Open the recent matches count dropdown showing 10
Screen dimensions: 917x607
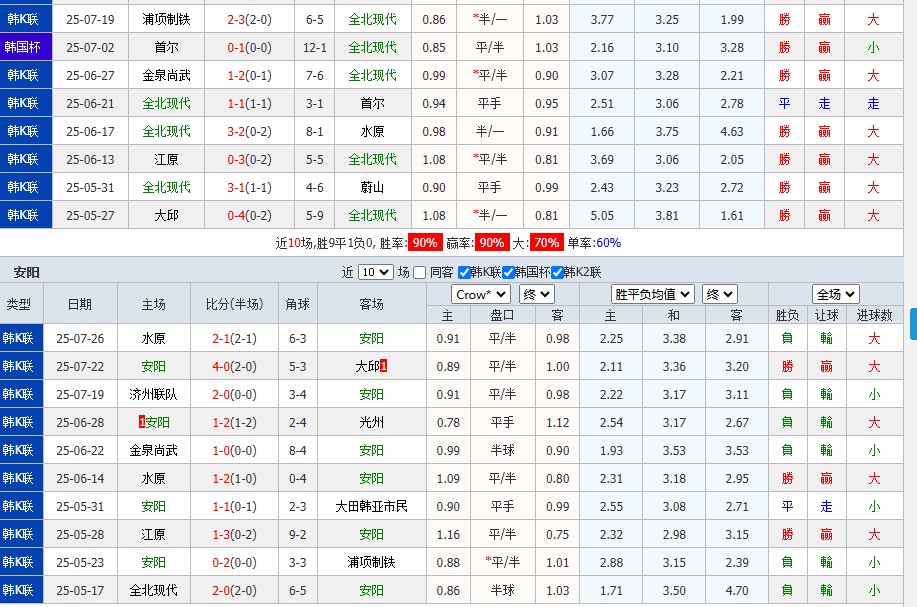tap(375, 272)
